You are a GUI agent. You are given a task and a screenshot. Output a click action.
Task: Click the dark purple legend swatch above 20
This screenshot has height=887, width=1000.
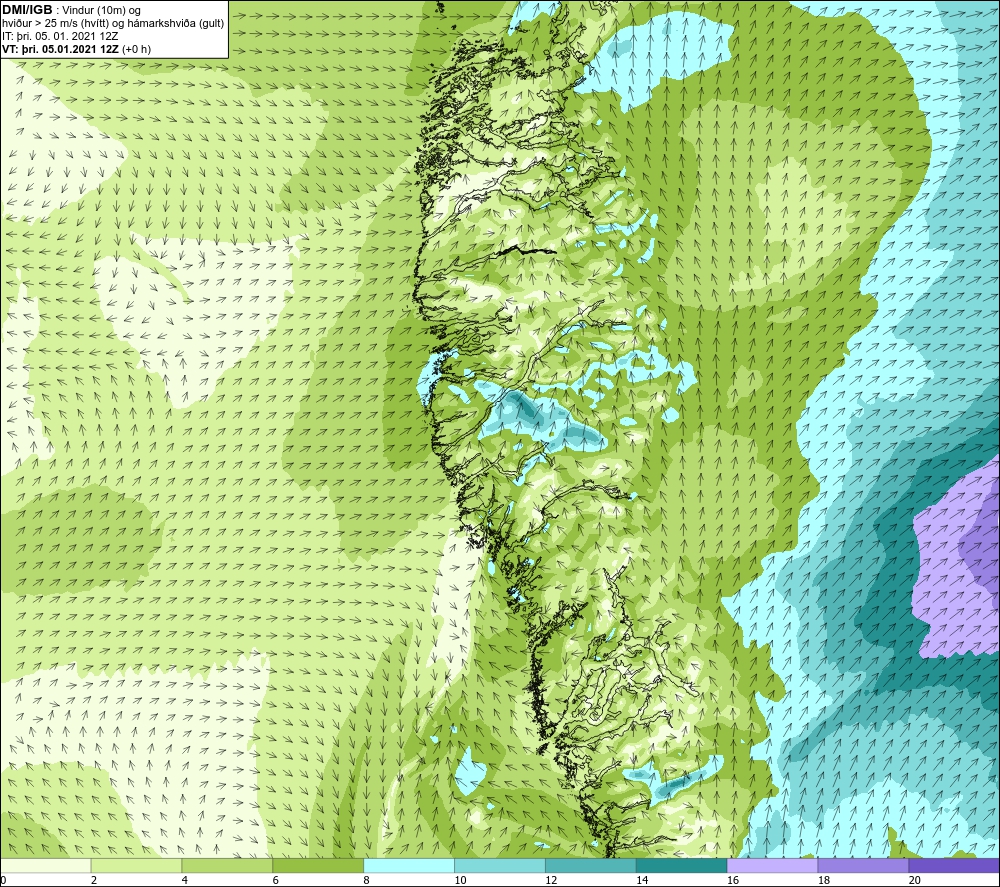954,865
